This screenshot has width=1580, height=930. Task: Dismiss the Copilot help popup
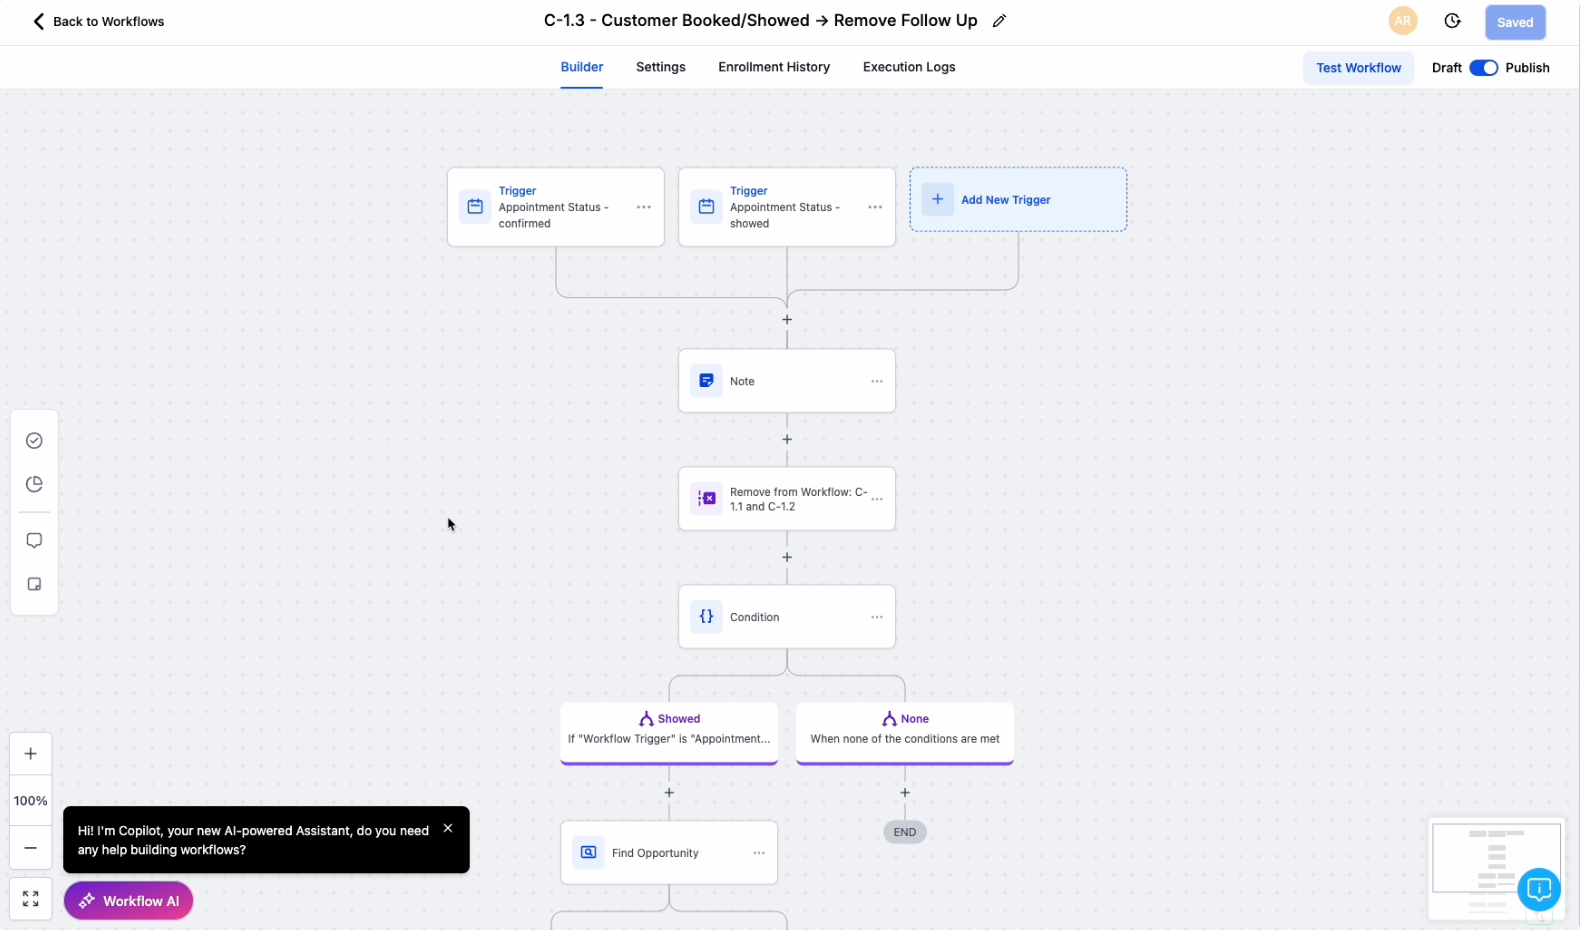click(x=448, y=828)
